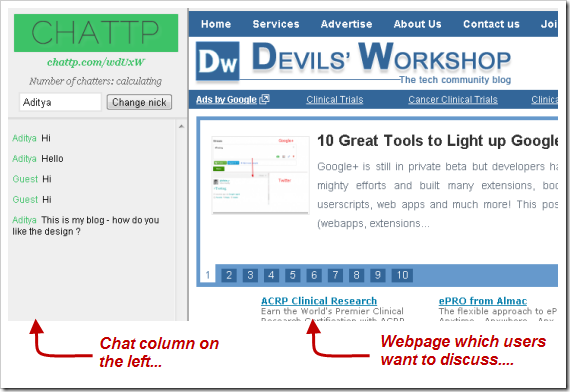Click the chat scrollbar up arrow
The height and width of the screenshot is (392, 570).
(181, 127)
